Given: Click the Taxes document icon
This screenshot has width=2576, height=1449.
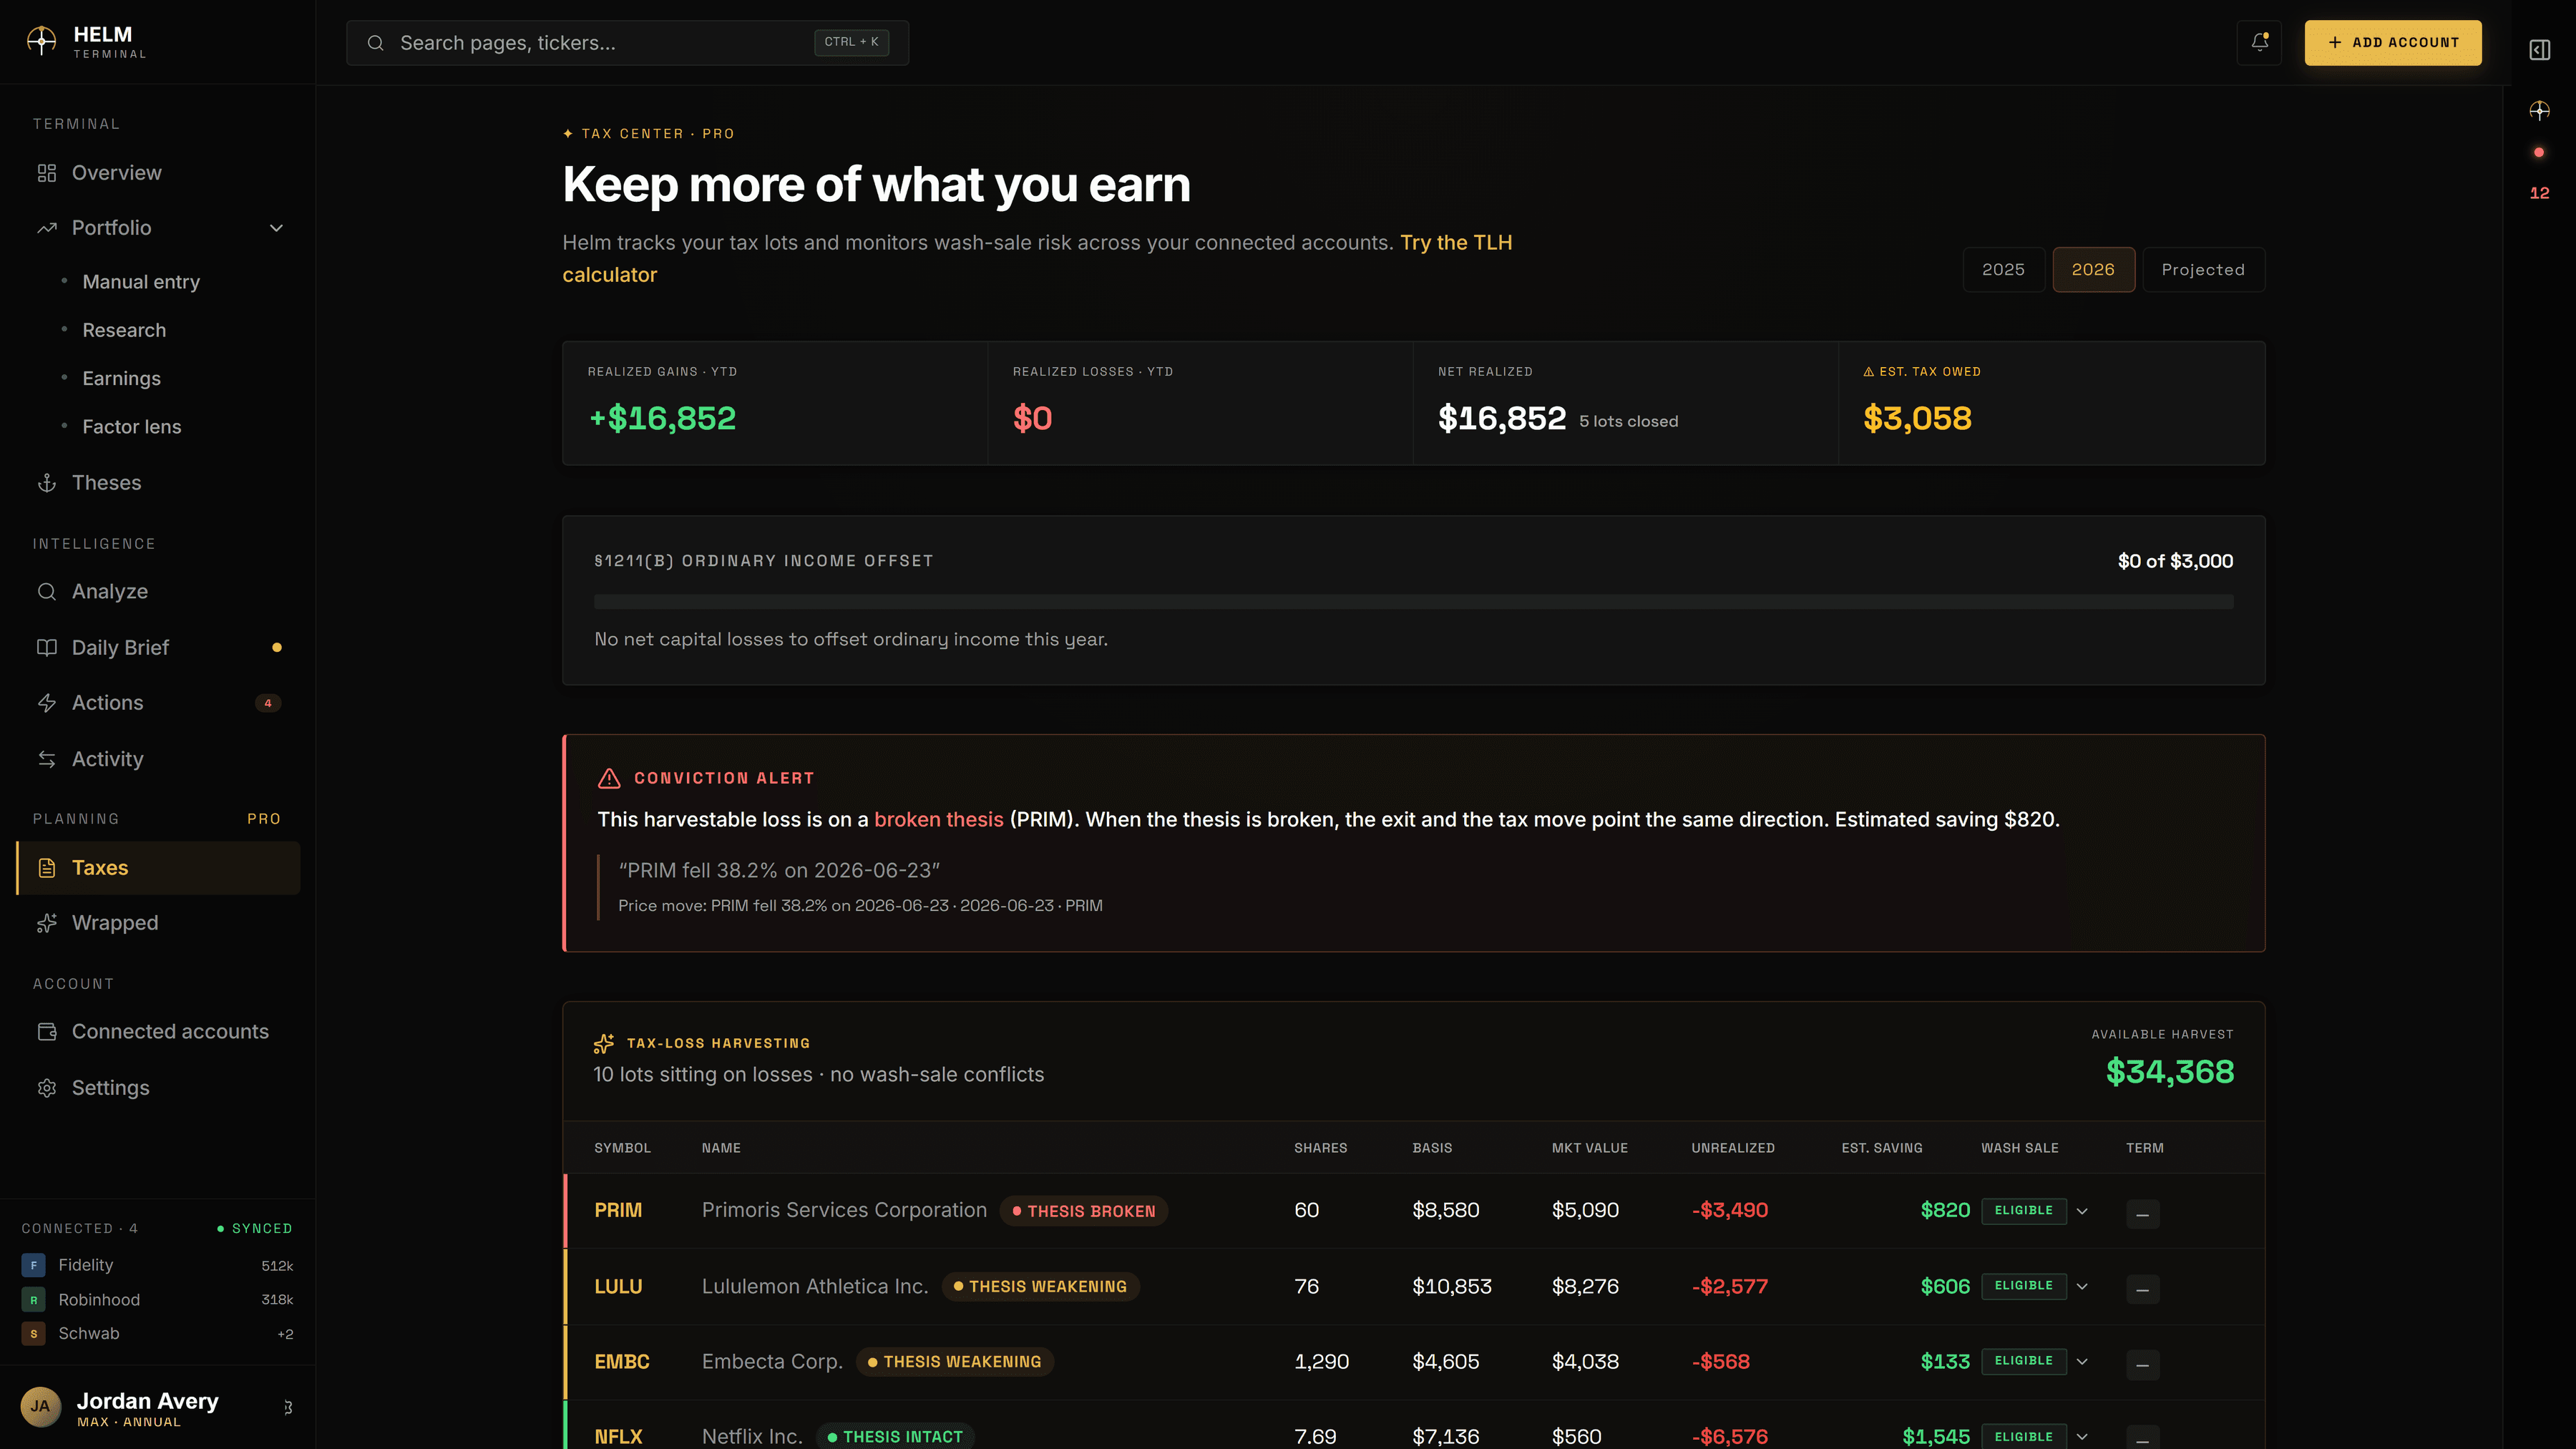Looking at the screenshot, I should (47, 868).
